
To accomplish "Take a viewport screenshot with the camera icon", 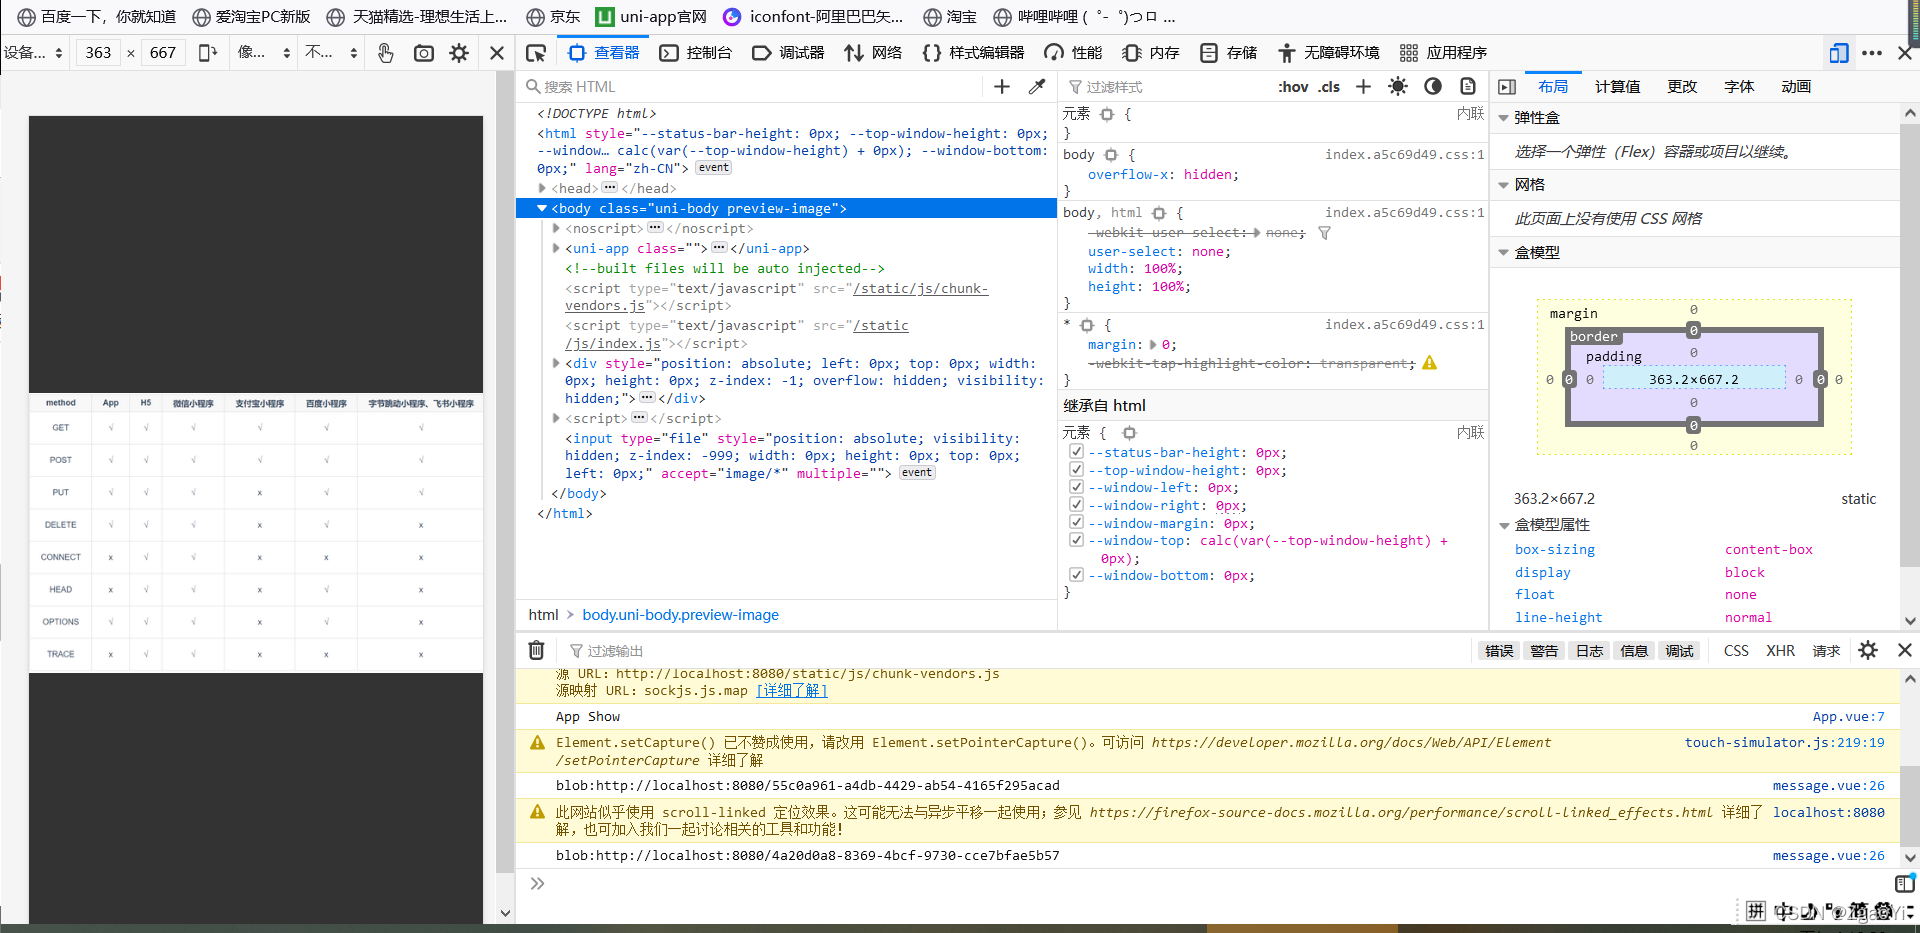I will point(424,53).
